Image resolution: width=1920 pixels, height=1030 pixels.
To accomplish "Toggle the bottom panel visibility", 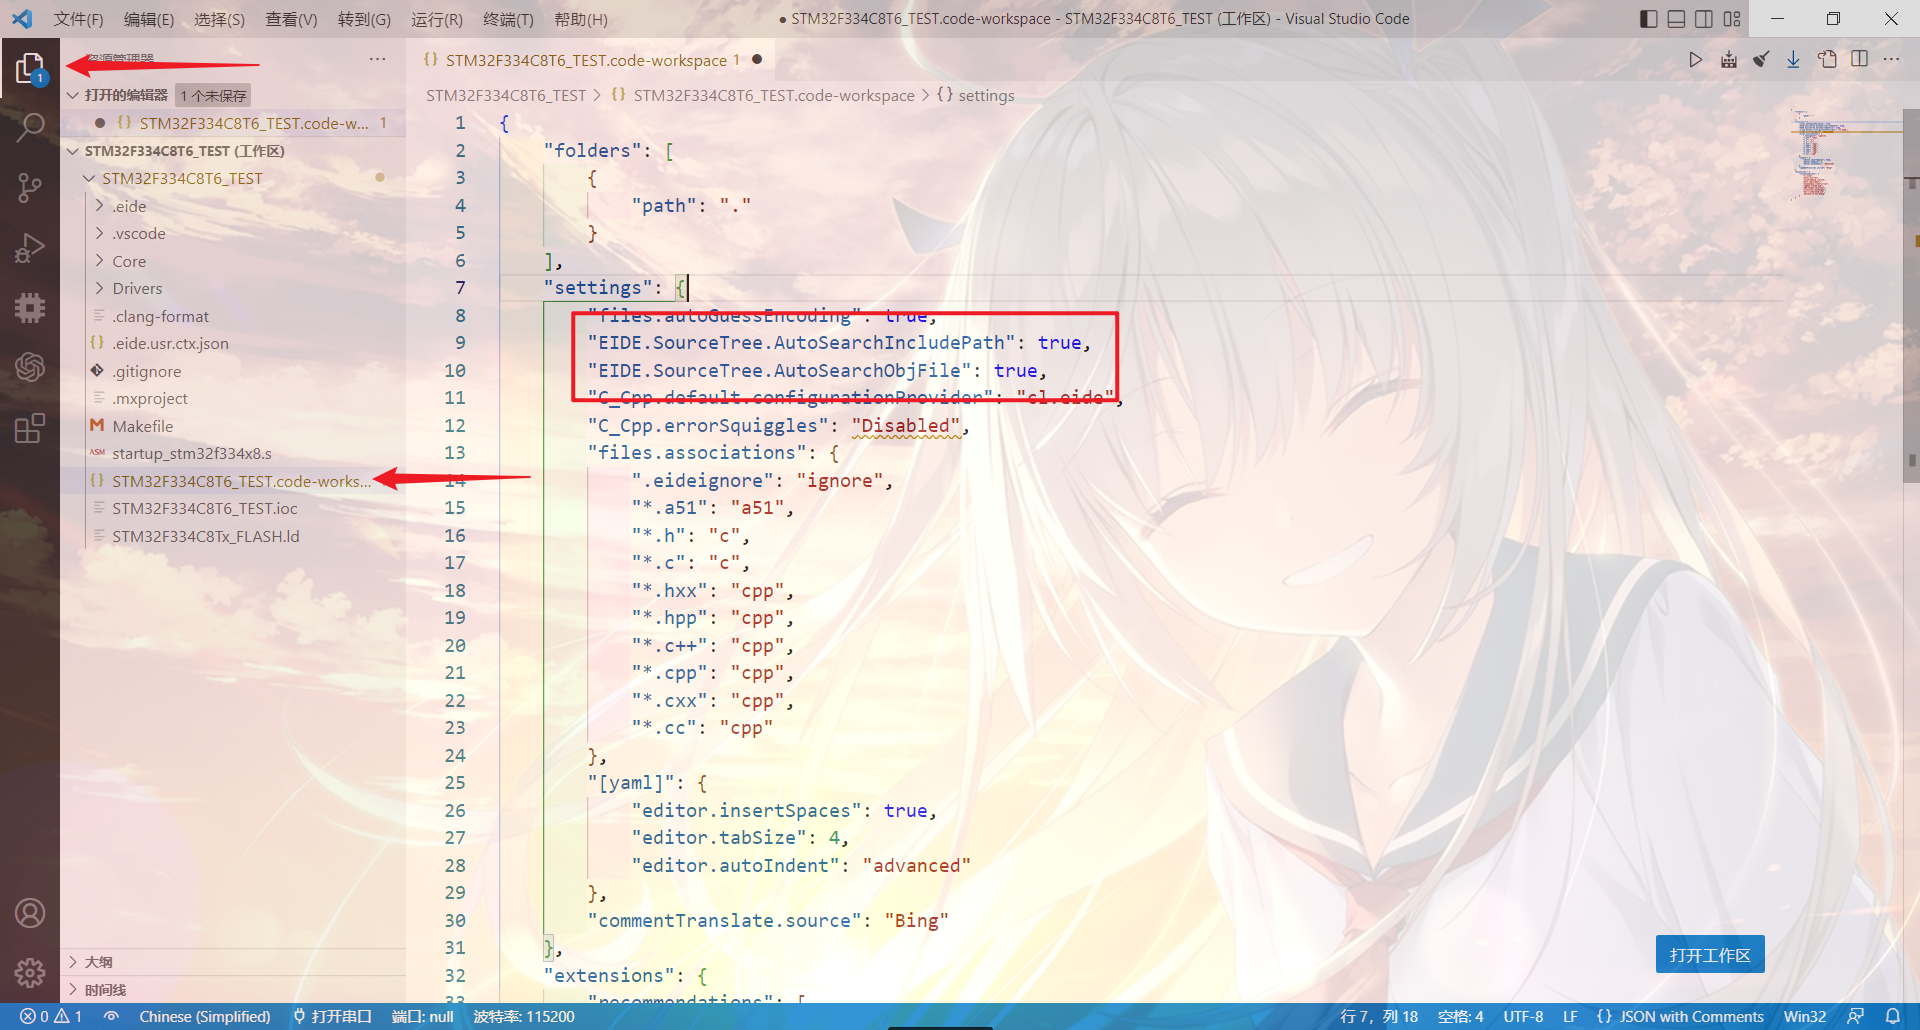I will point(1677,19).
